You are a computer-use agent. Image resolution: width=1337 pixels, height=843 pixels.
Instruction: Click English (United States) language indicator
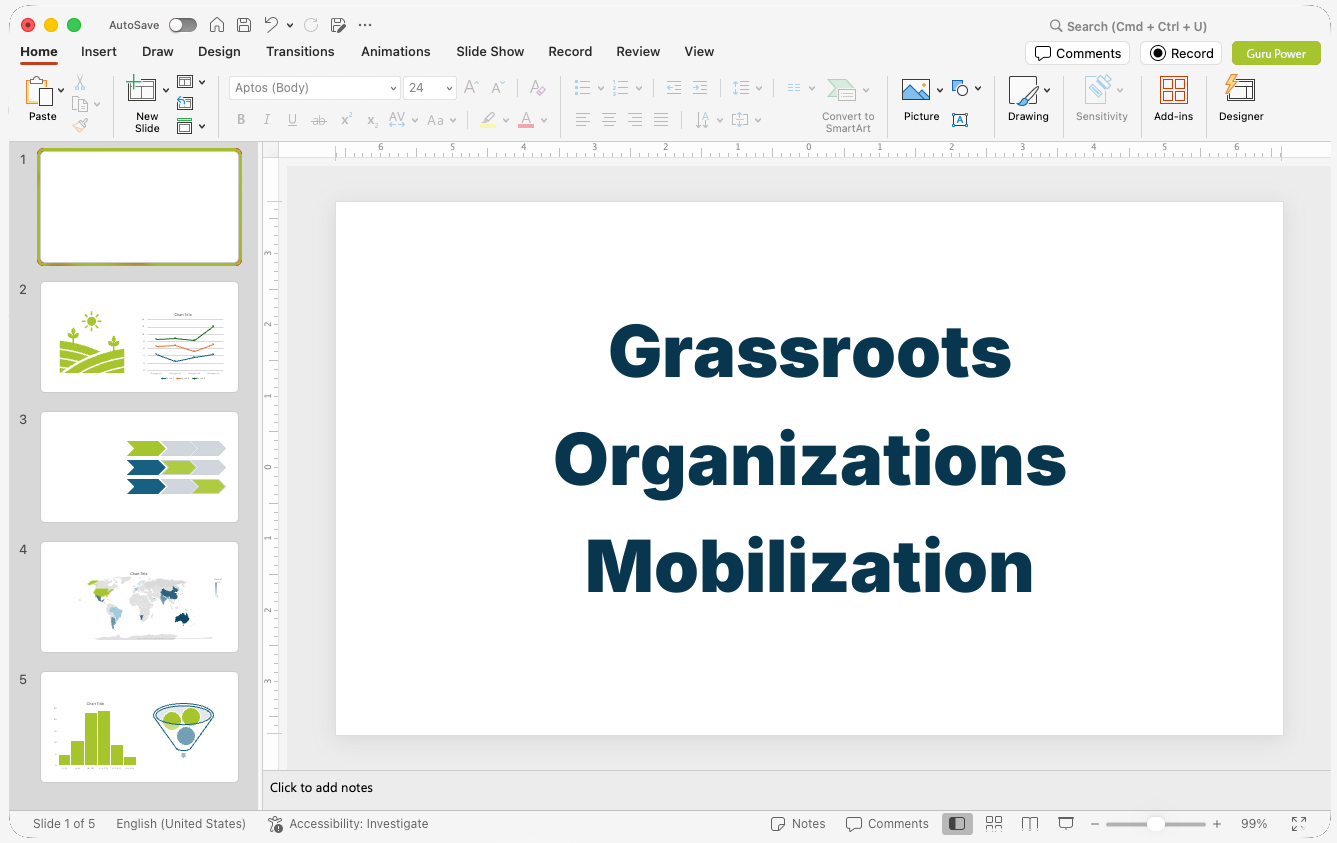(181, 824)
